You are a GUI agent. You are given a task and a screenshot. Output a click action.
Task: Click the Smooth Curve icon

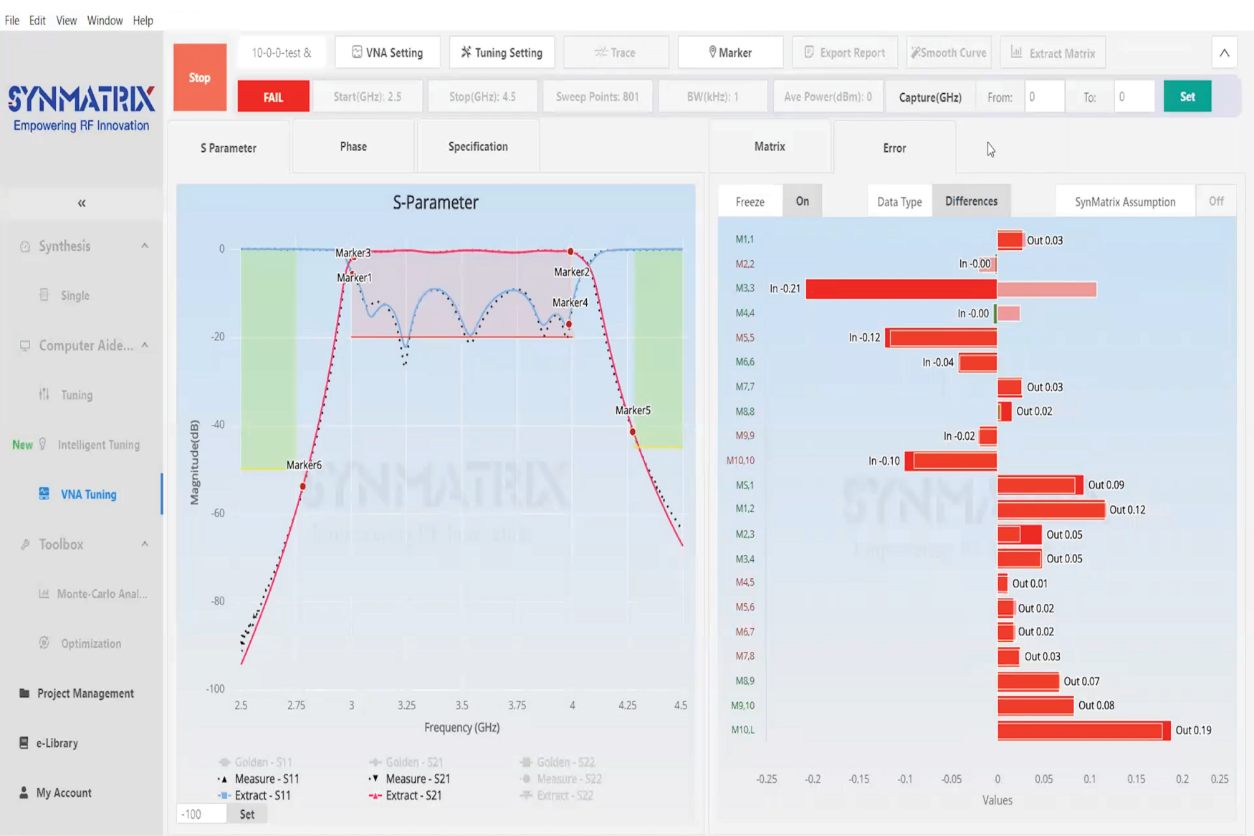pyautogui.click(x=915, y=52)
